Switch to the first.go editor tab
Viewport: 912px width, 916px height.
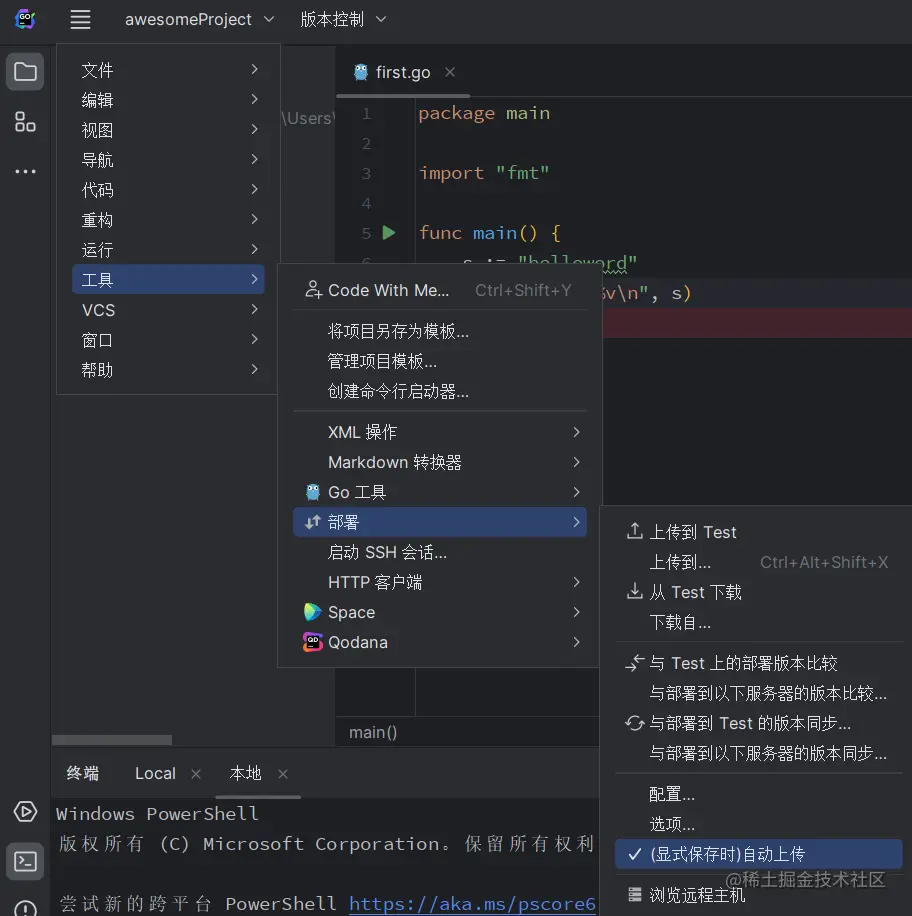[x=403, y=72]
